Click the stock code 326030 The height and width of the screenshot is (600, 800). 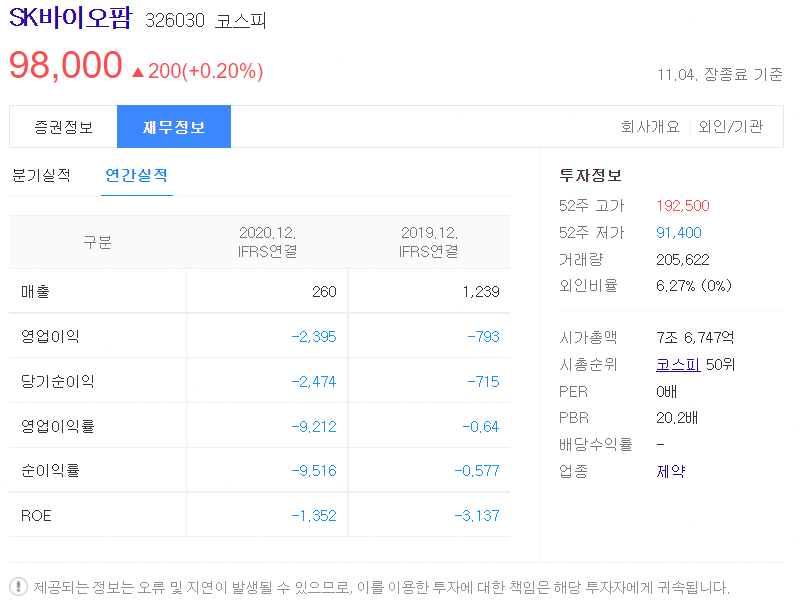point(175,21)
